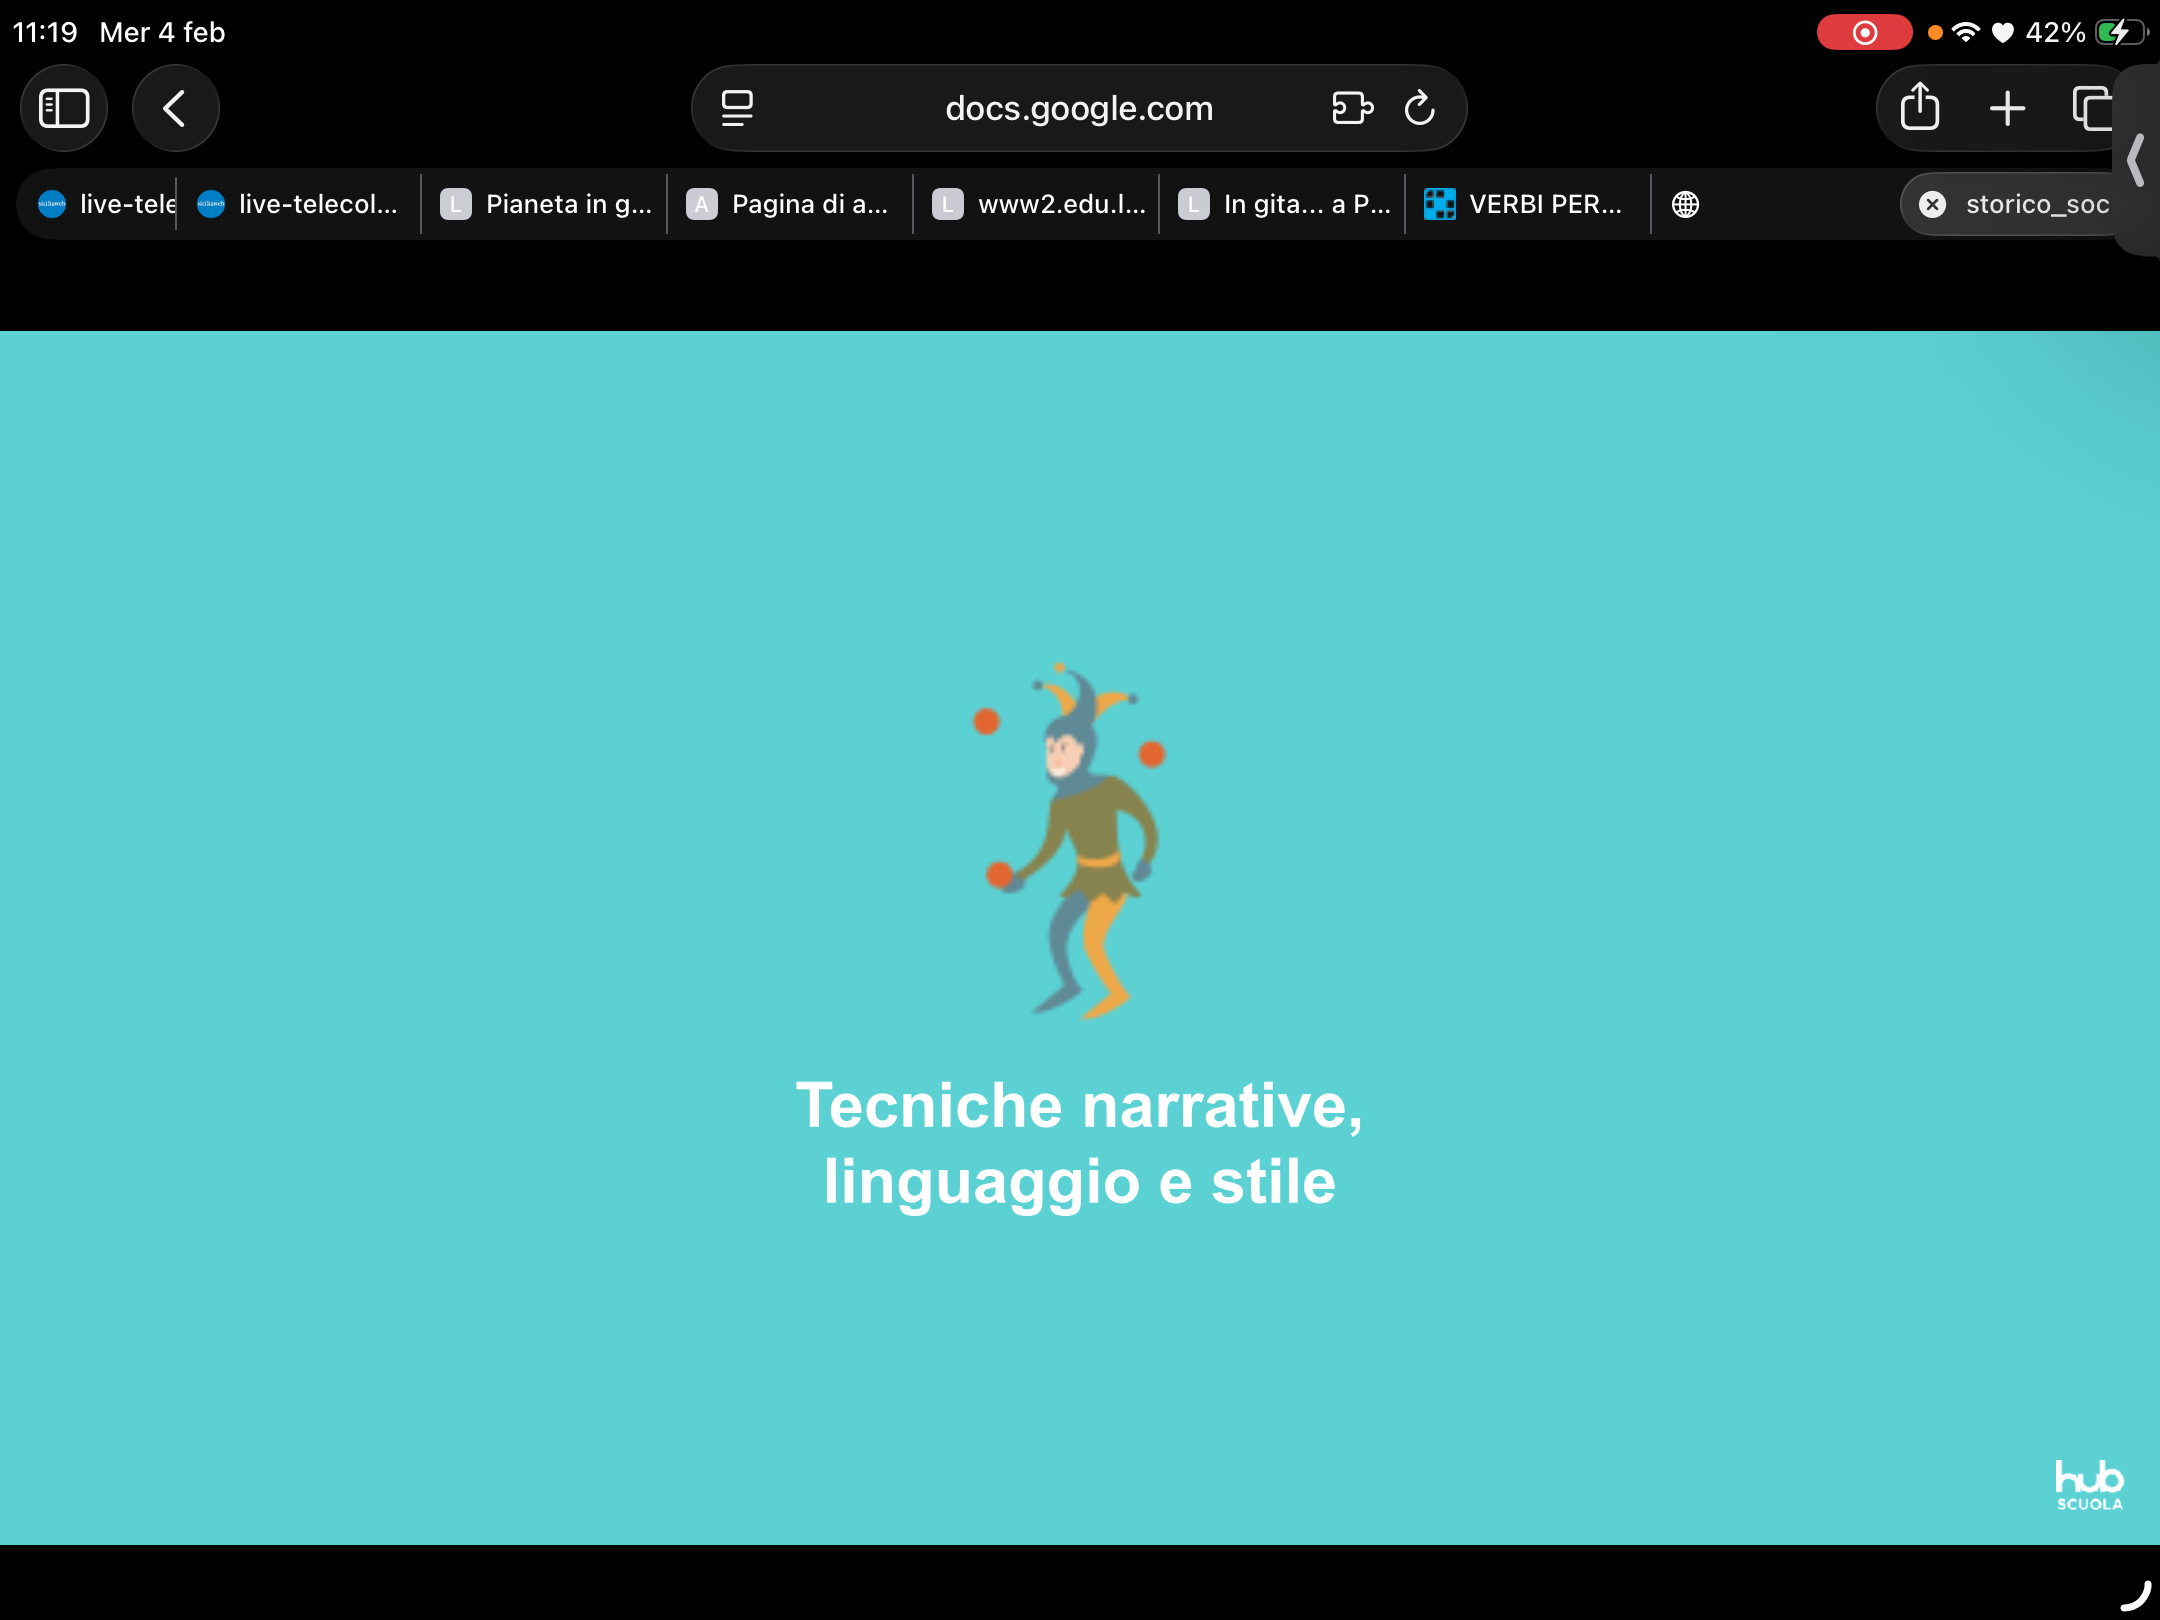Reload the page with refresh icon
This screenshot has height=1620, width=2160.
[x=1420, y=108]
